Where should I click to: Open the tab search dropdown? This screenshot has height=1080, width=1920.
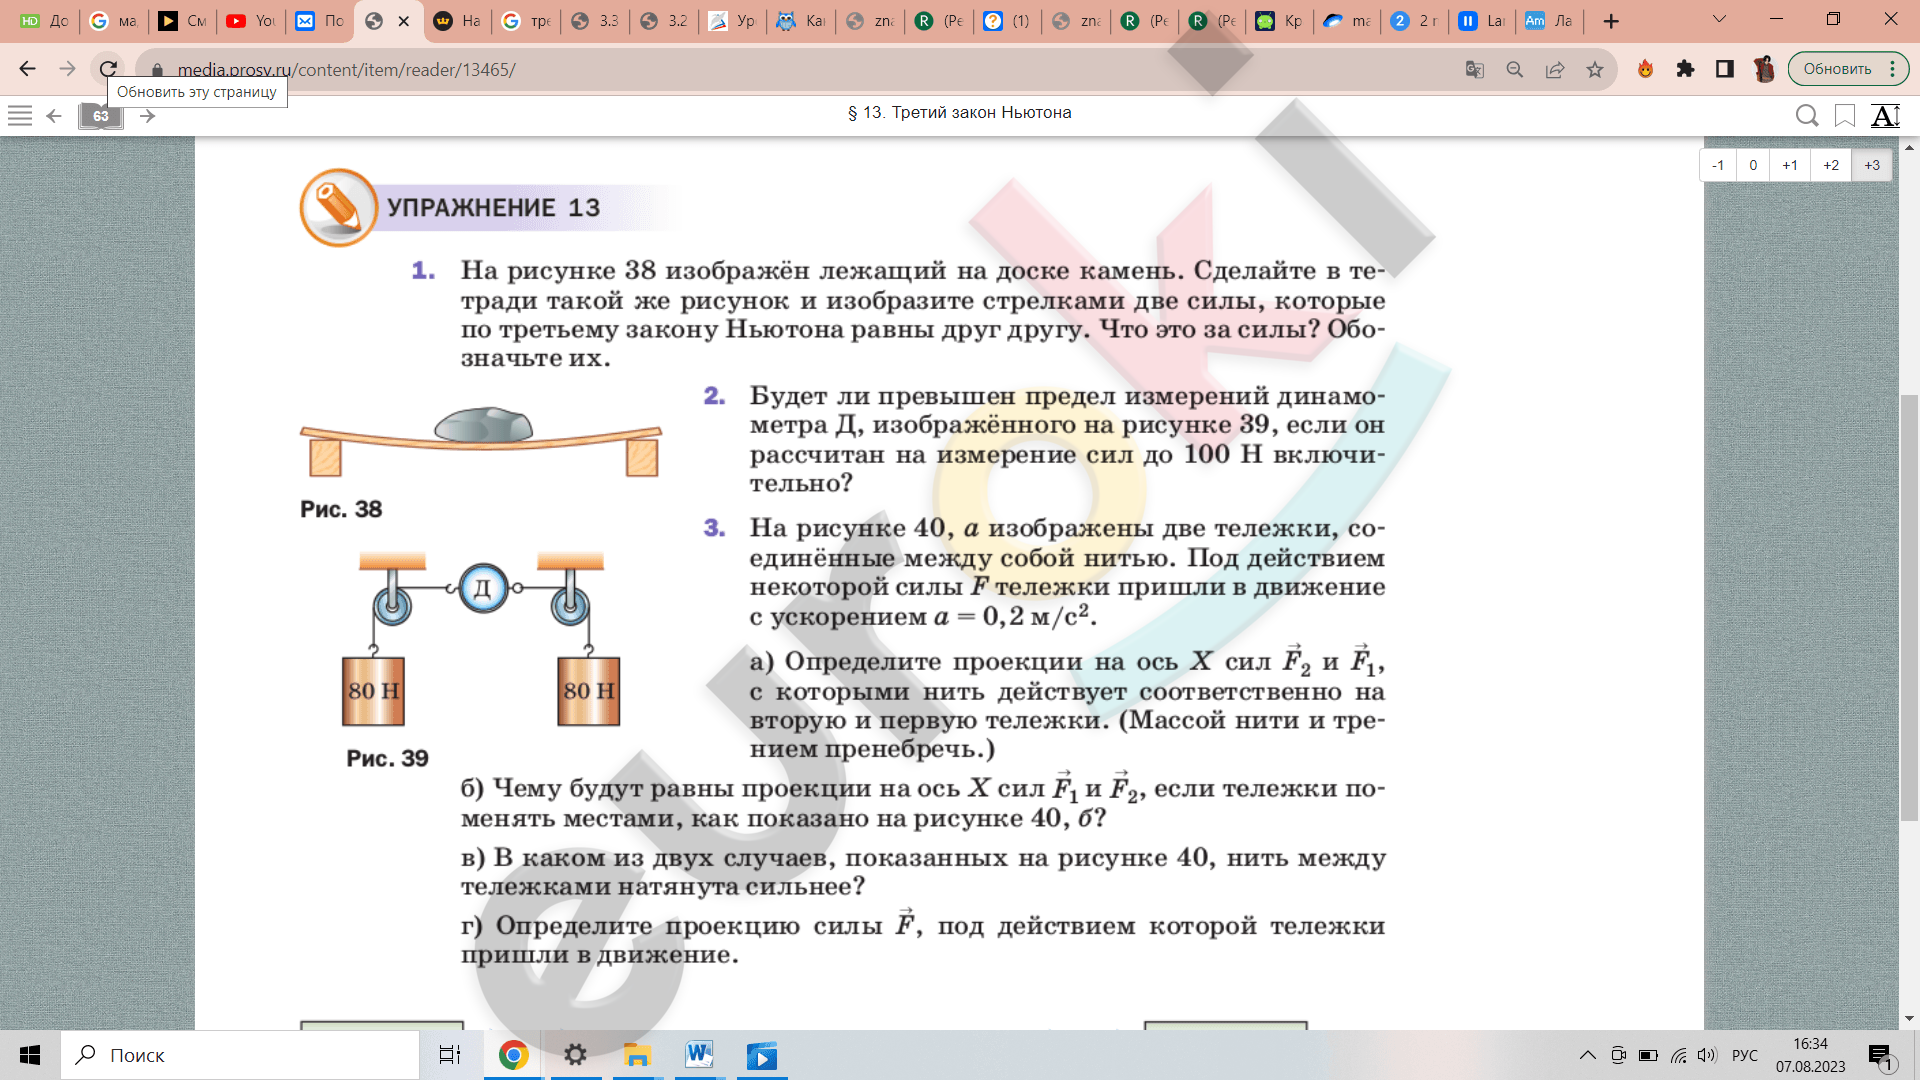pyautogui.click(x=1719, y=19)
